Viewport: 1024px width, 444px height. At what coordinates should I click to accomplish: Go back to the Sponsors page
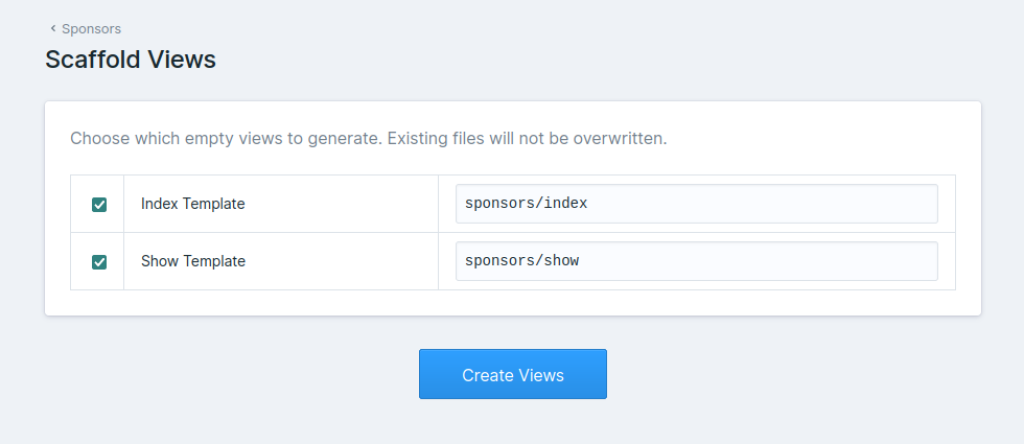coord(90,29)
